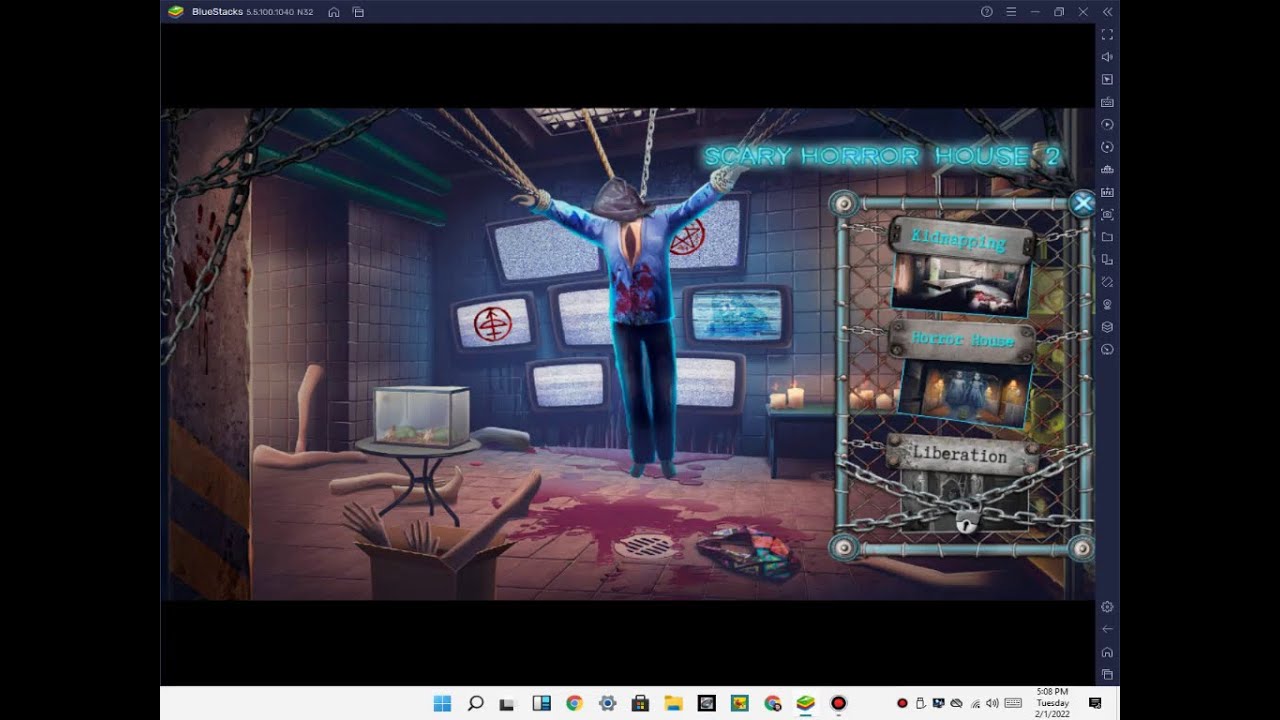Collapse the BlueStacks side toolbar
The image size is (1280, 720).
pos(1107,12)
